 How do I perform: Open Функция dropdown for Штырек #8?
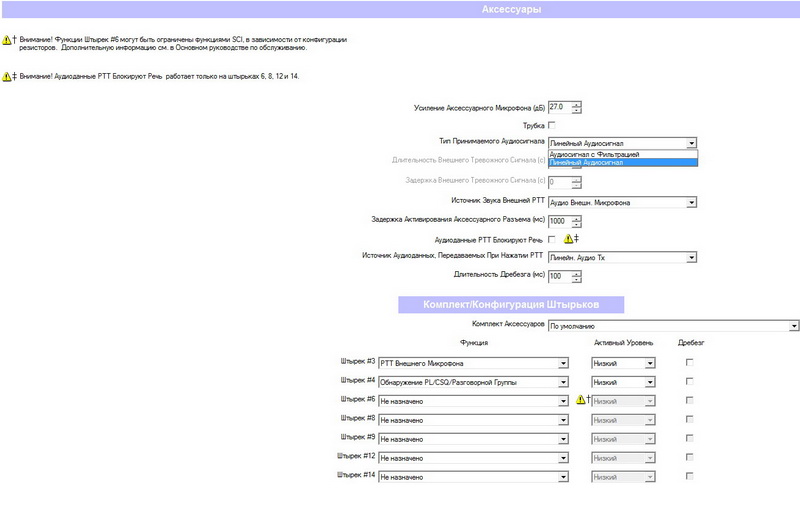tap(563, 420)
